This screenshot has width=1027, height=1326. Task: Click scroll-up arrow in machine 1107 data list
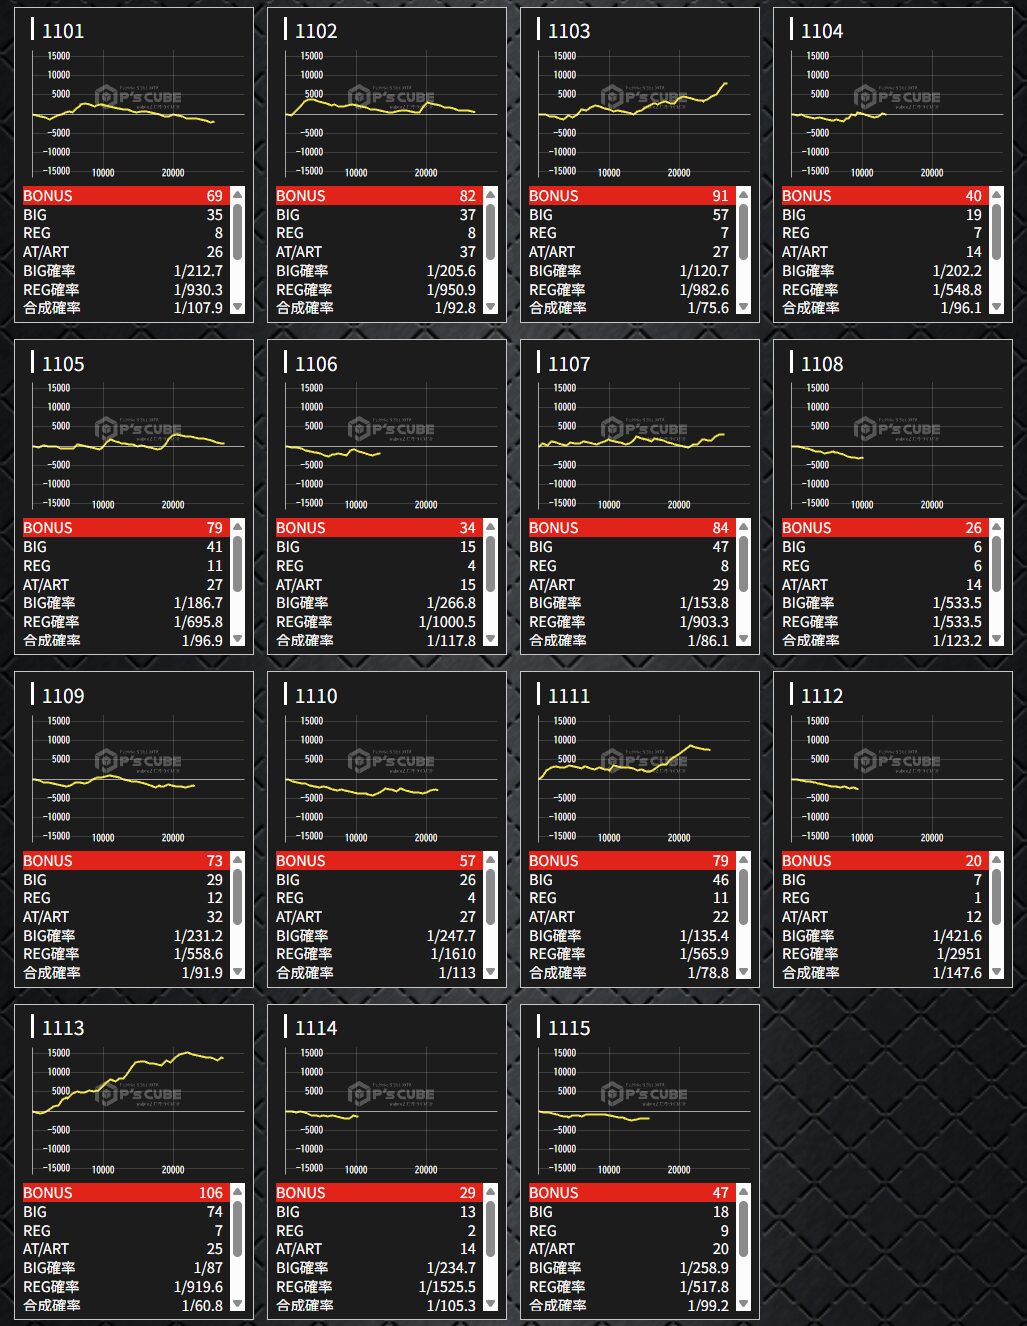(x=744, y=527)
